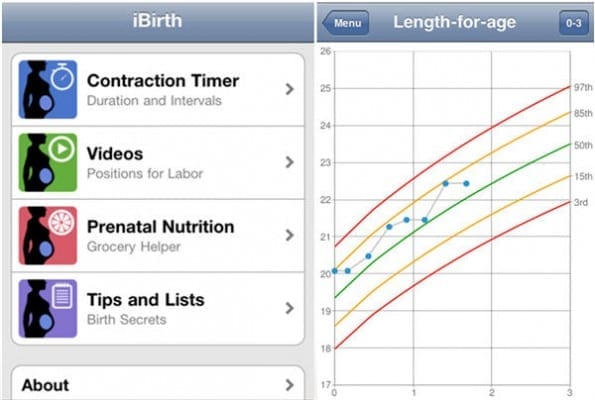Switch age range with the 0-3 button
Screen dimensions: 595x400
coord(574,23)
